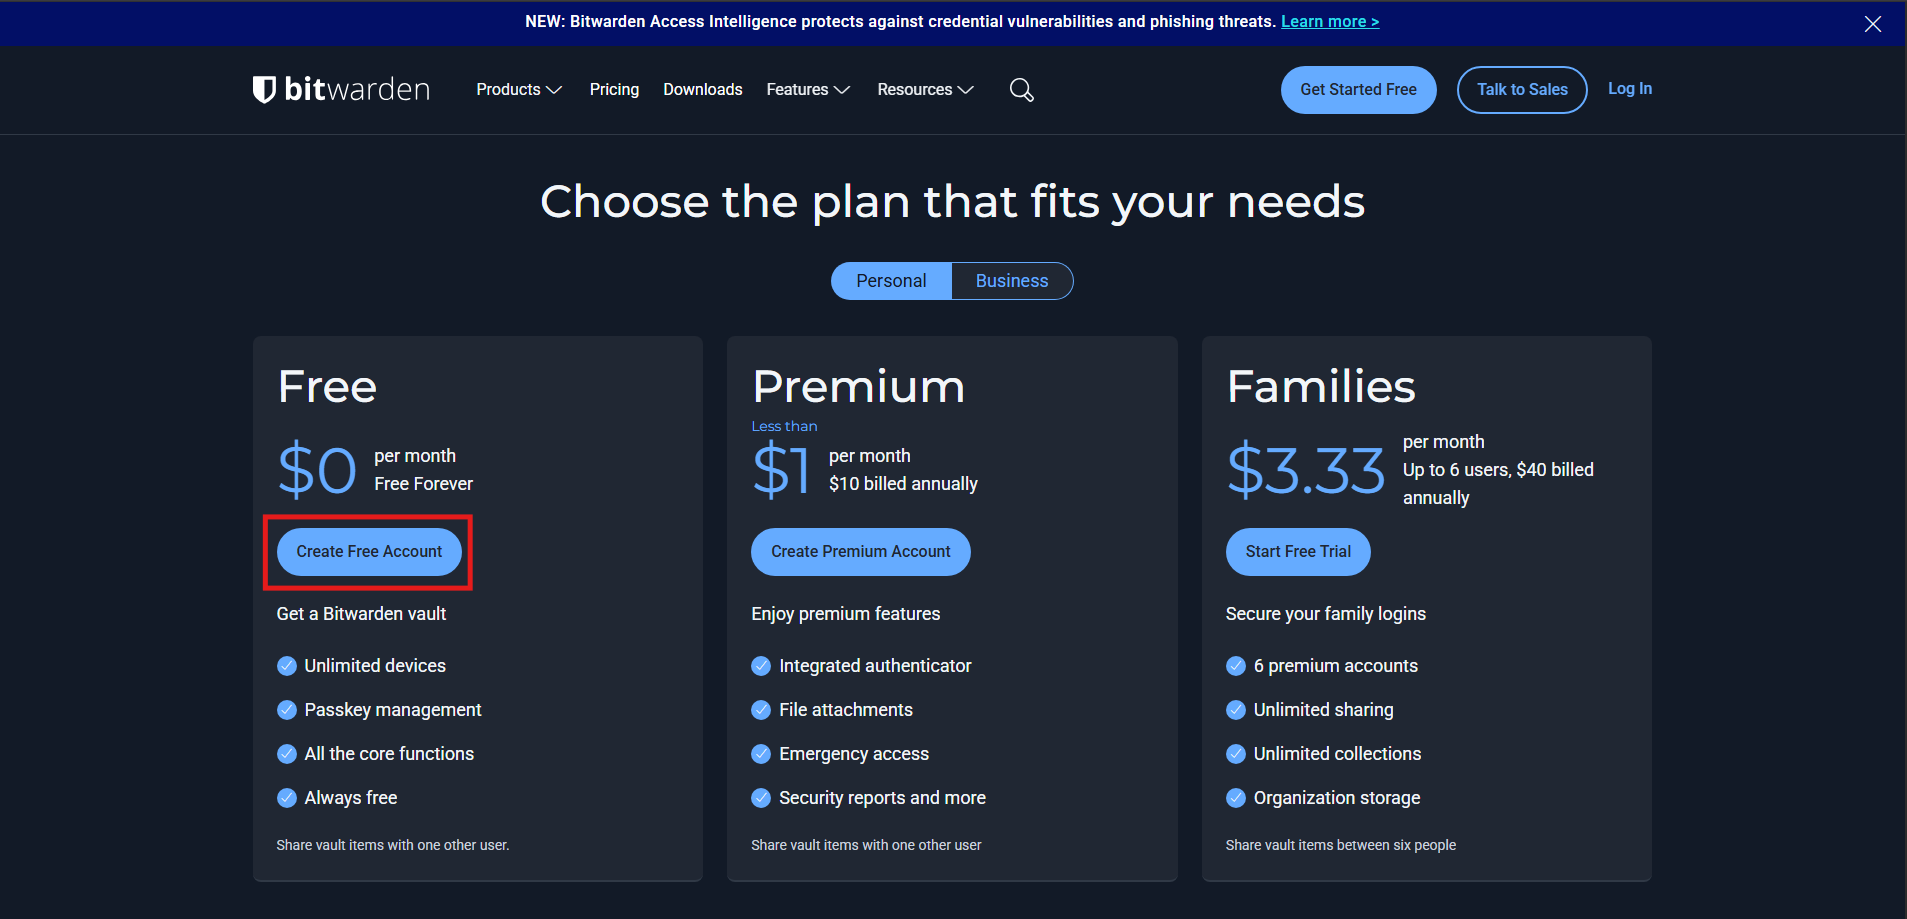This screenshot has width=1907, height=919.
Task: Open the Pricing page link
Action: pos(614,90)
